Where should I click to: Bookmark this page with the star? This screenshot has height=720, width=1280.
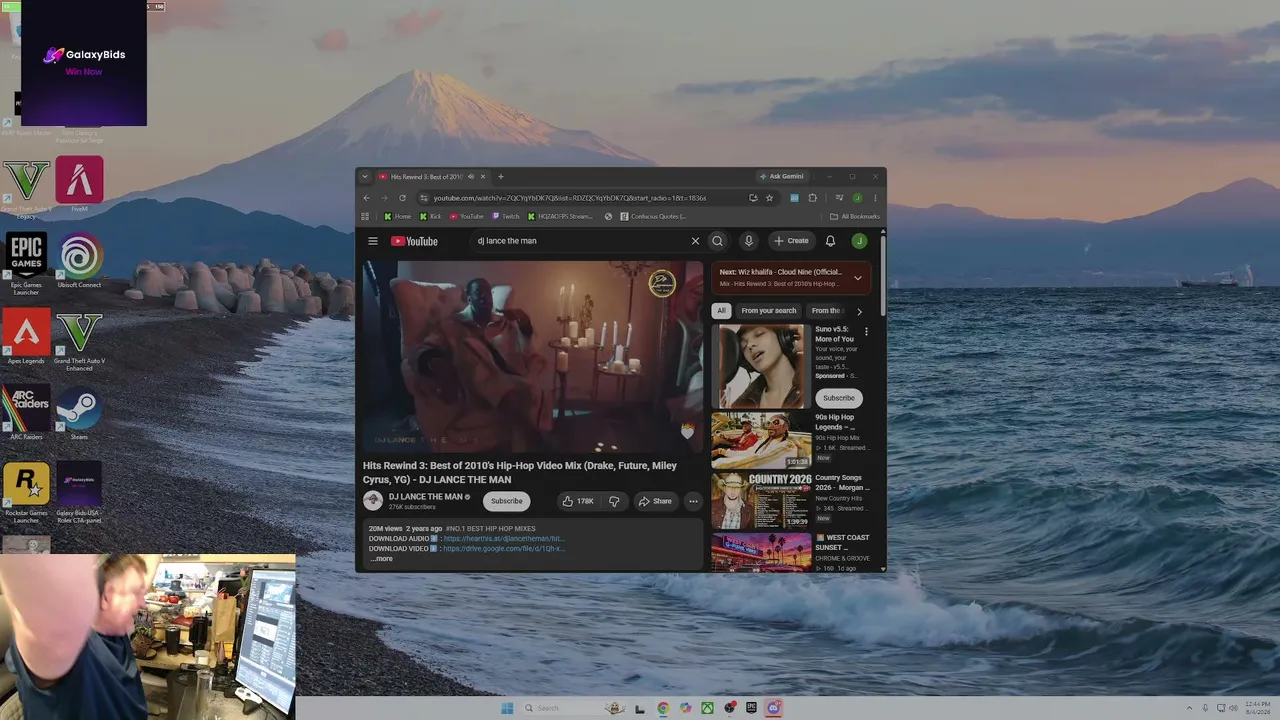coord(769,198)
